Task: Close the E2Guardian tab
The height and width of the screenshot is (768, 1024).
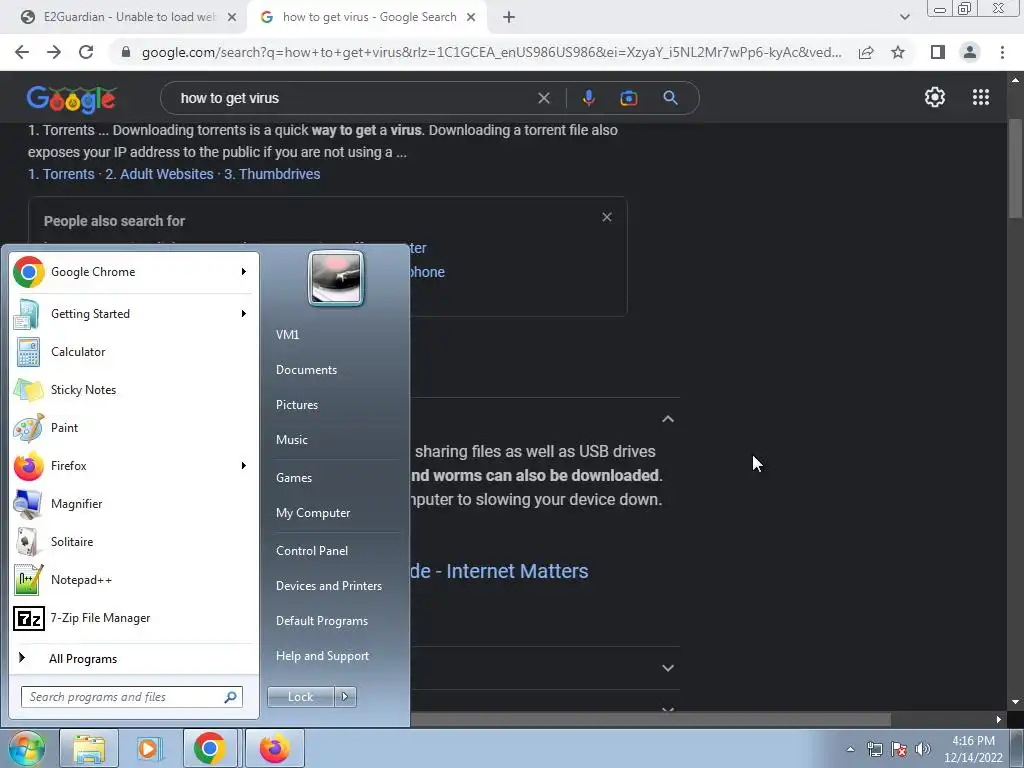Action: 232,18
